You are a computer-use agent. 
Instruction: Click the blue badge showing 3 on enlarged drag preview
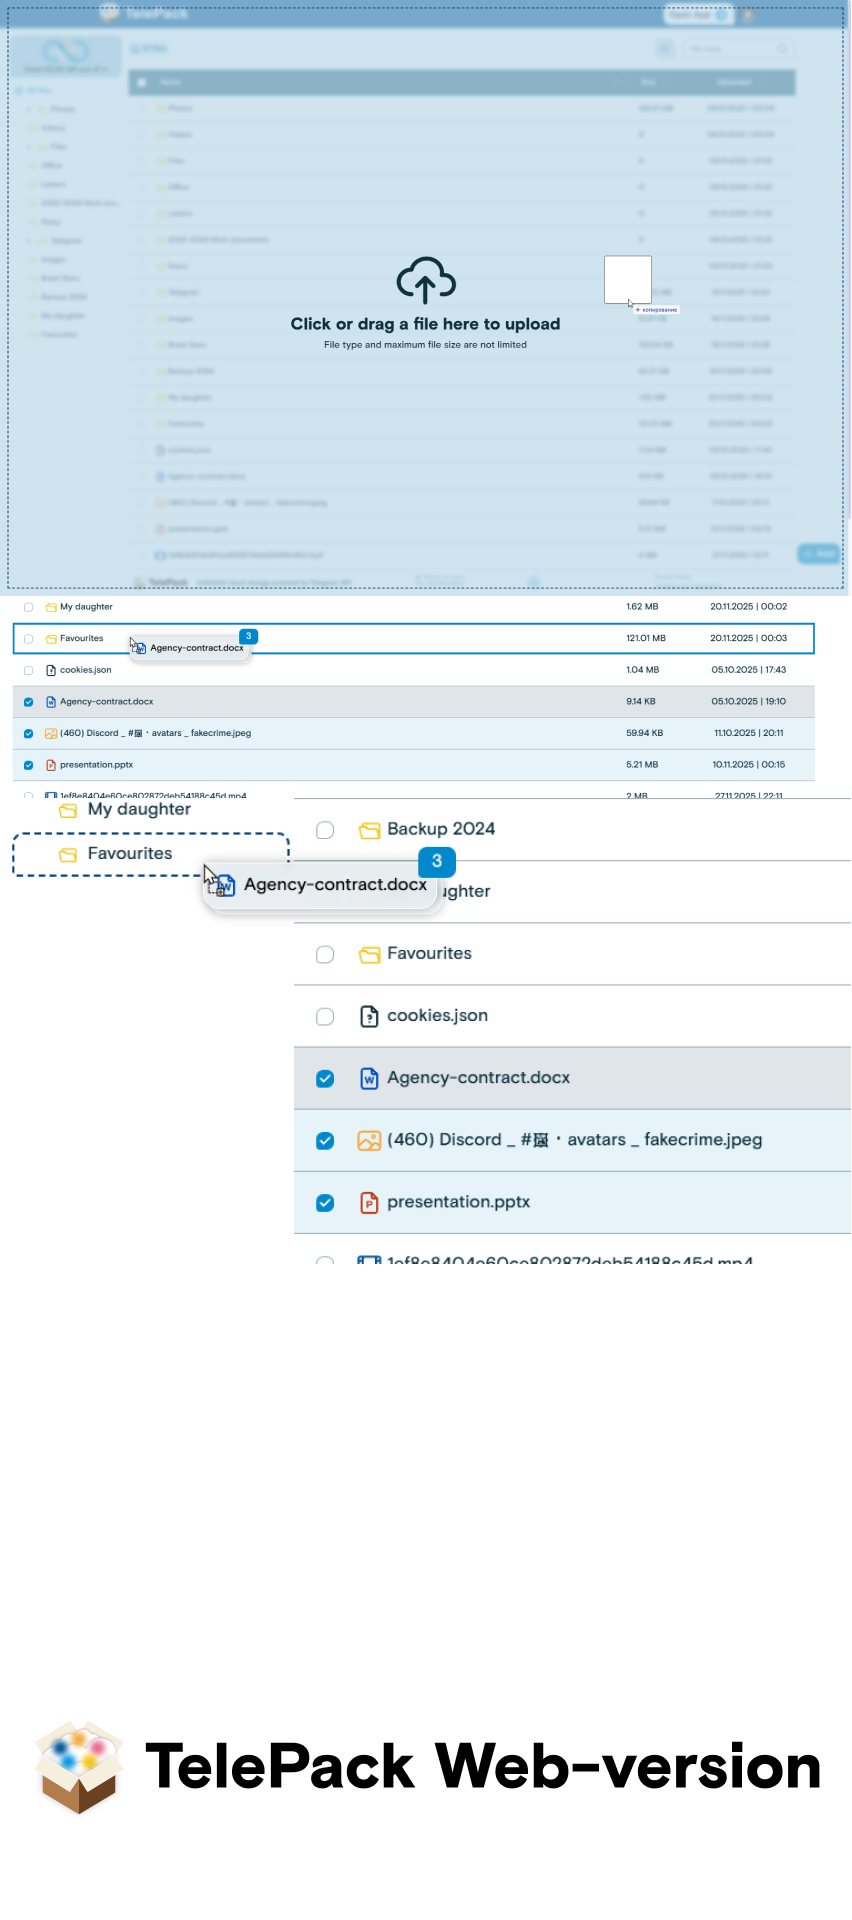coord(436,861)
